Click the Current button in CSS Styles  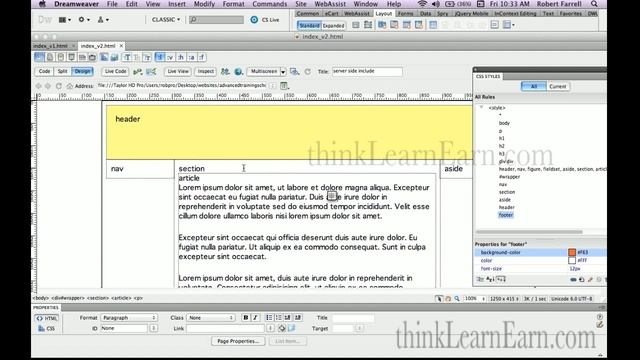(558, 87)
